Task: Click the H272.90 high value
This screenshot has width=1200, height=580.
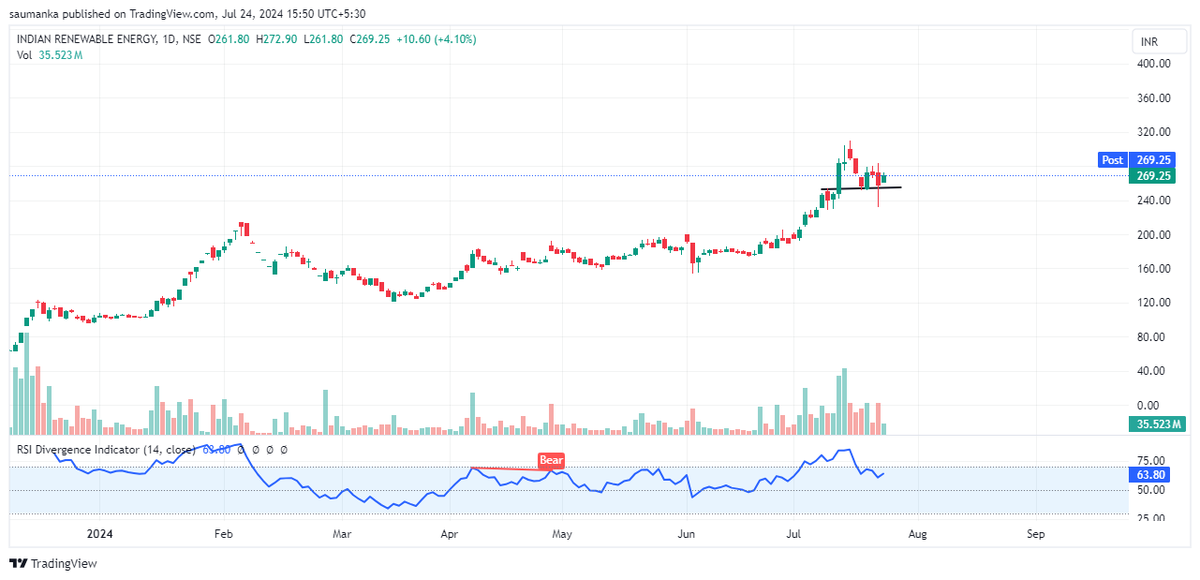Action: (x=278, y=40)
